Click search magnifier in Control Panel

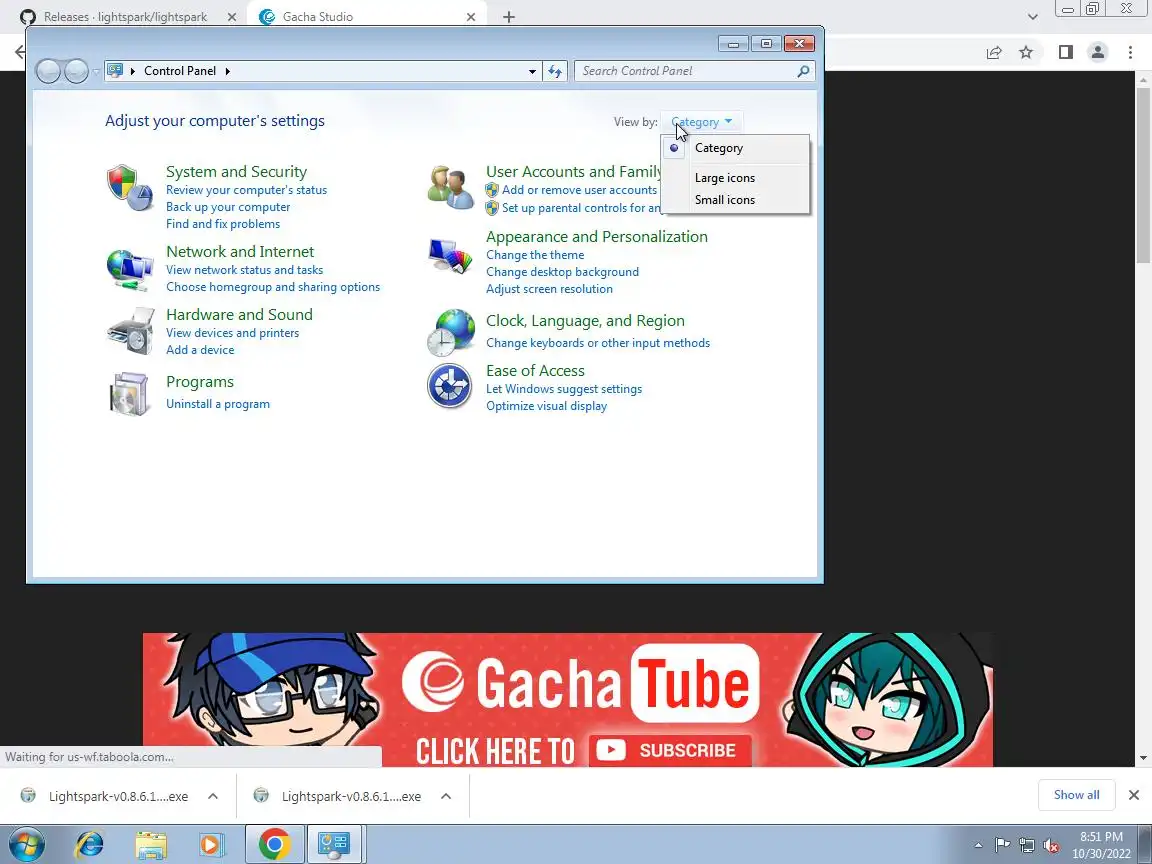coord(803,71)
